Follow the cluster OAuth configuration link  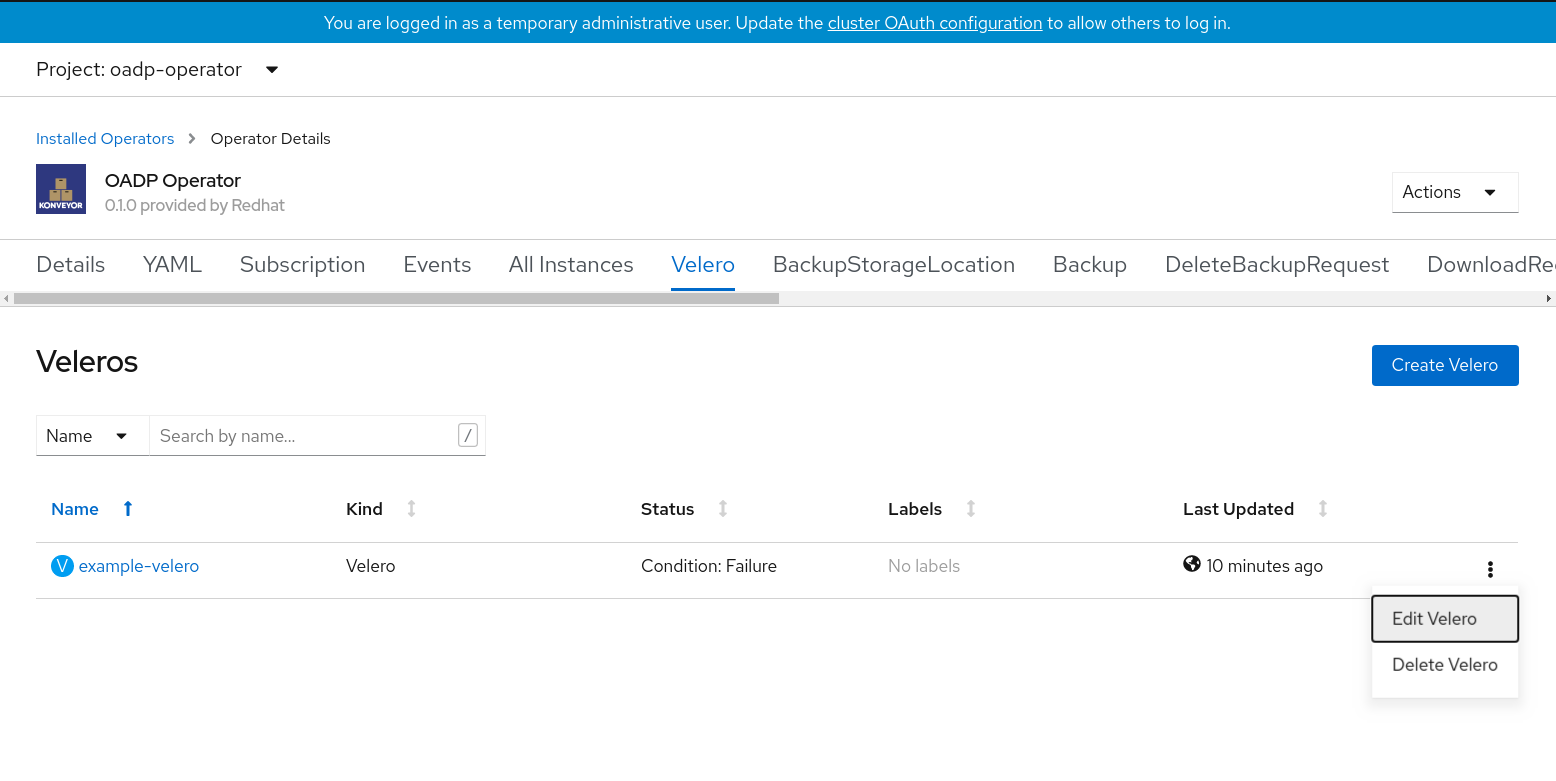(935, 22)
